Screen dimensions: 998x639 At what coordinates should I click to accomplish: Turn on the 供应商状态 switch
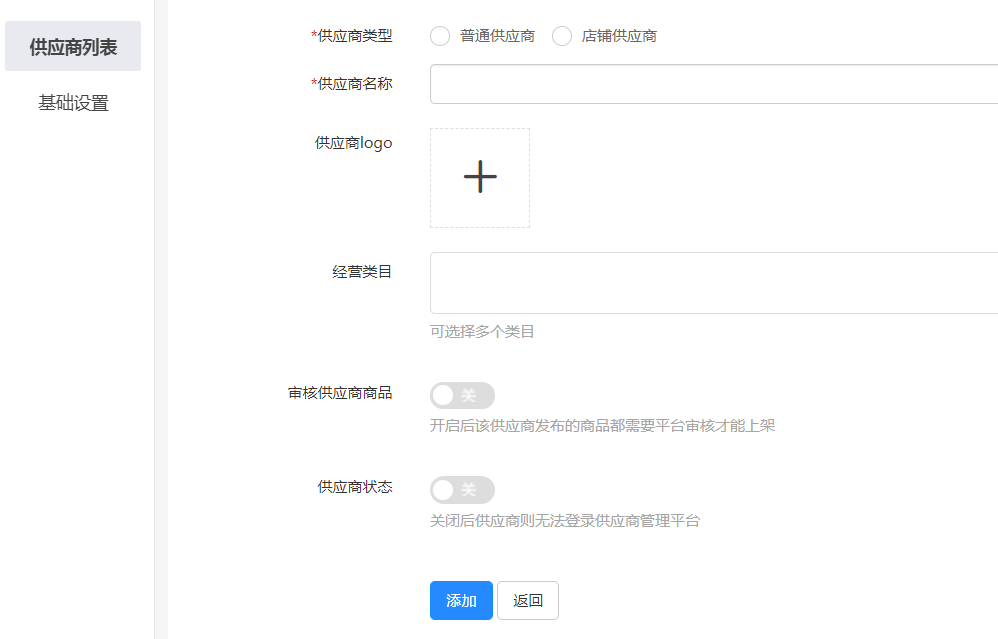(462, 490)
